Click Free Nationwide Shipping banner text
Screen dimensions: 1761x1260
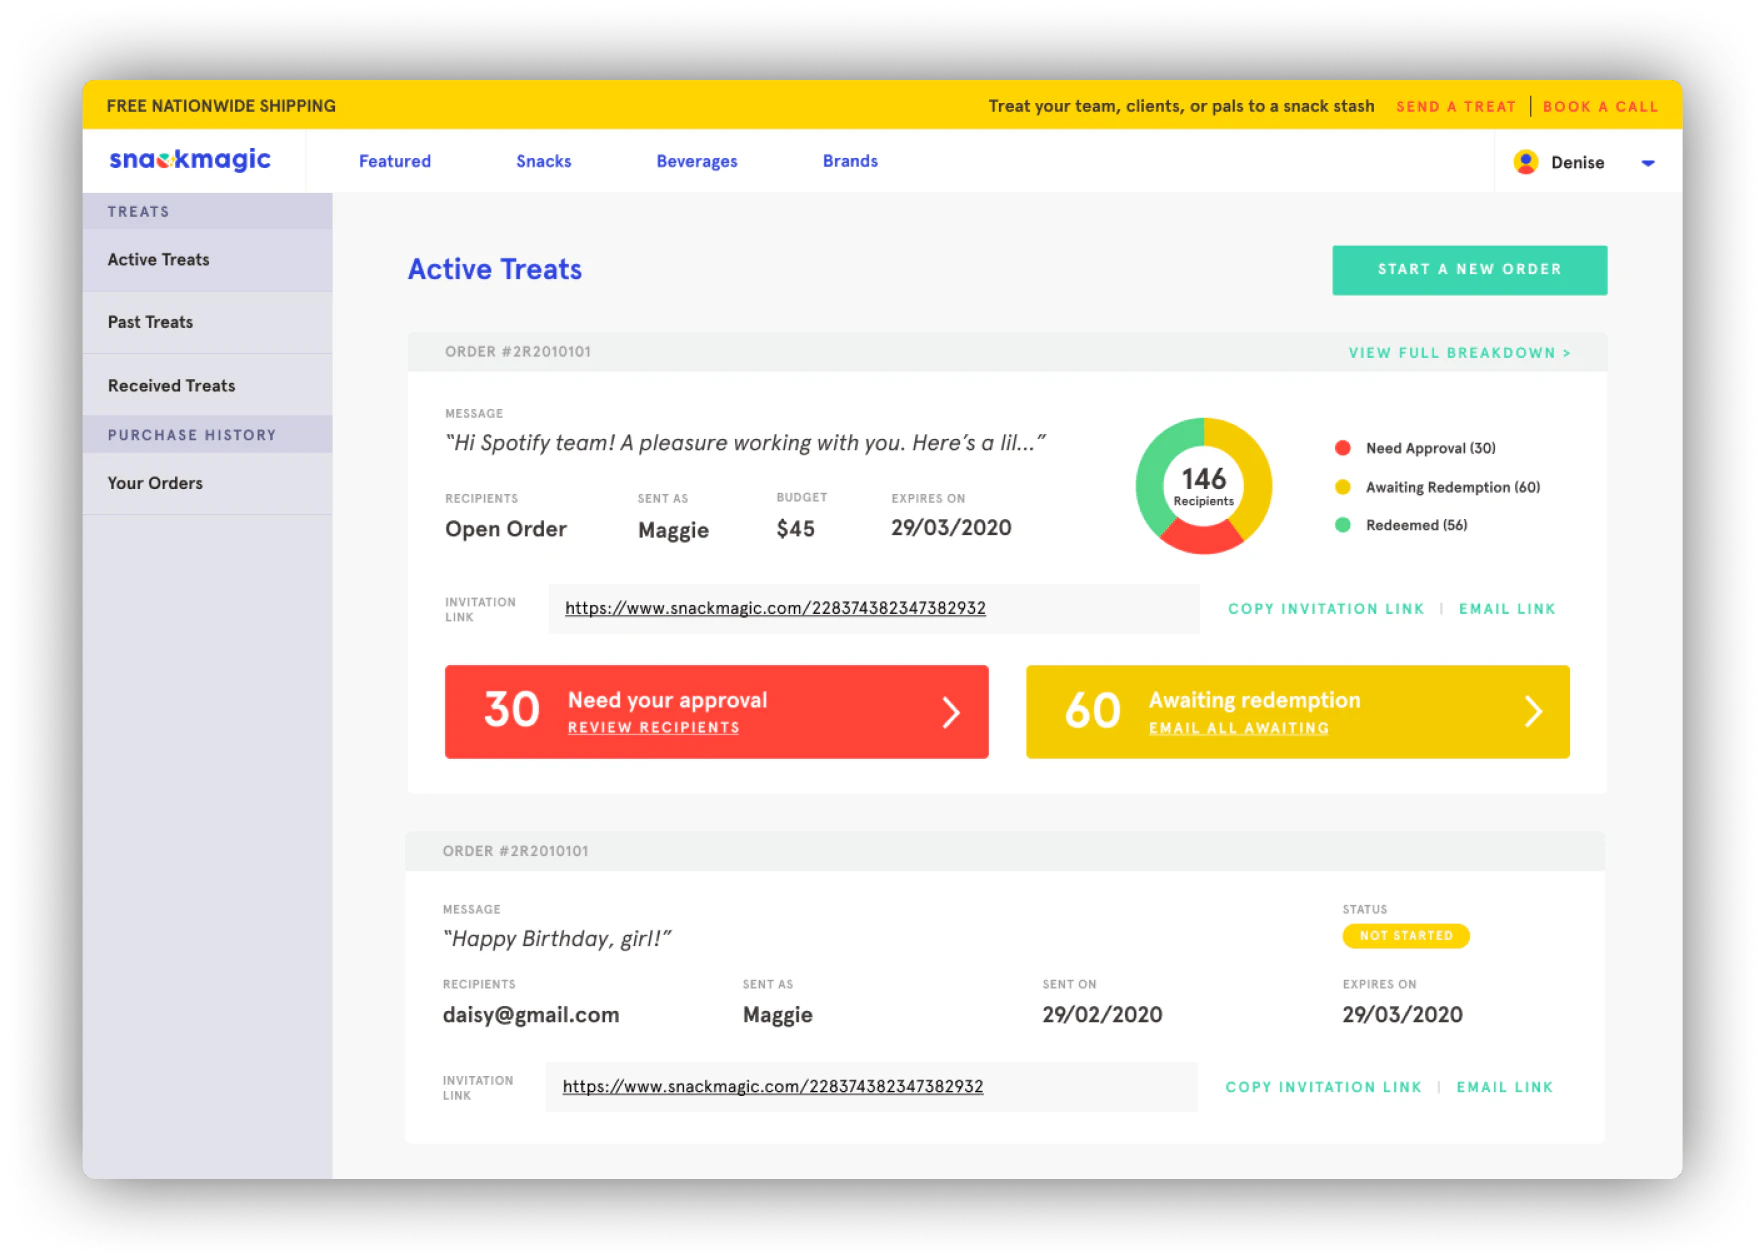pos(221,106)
